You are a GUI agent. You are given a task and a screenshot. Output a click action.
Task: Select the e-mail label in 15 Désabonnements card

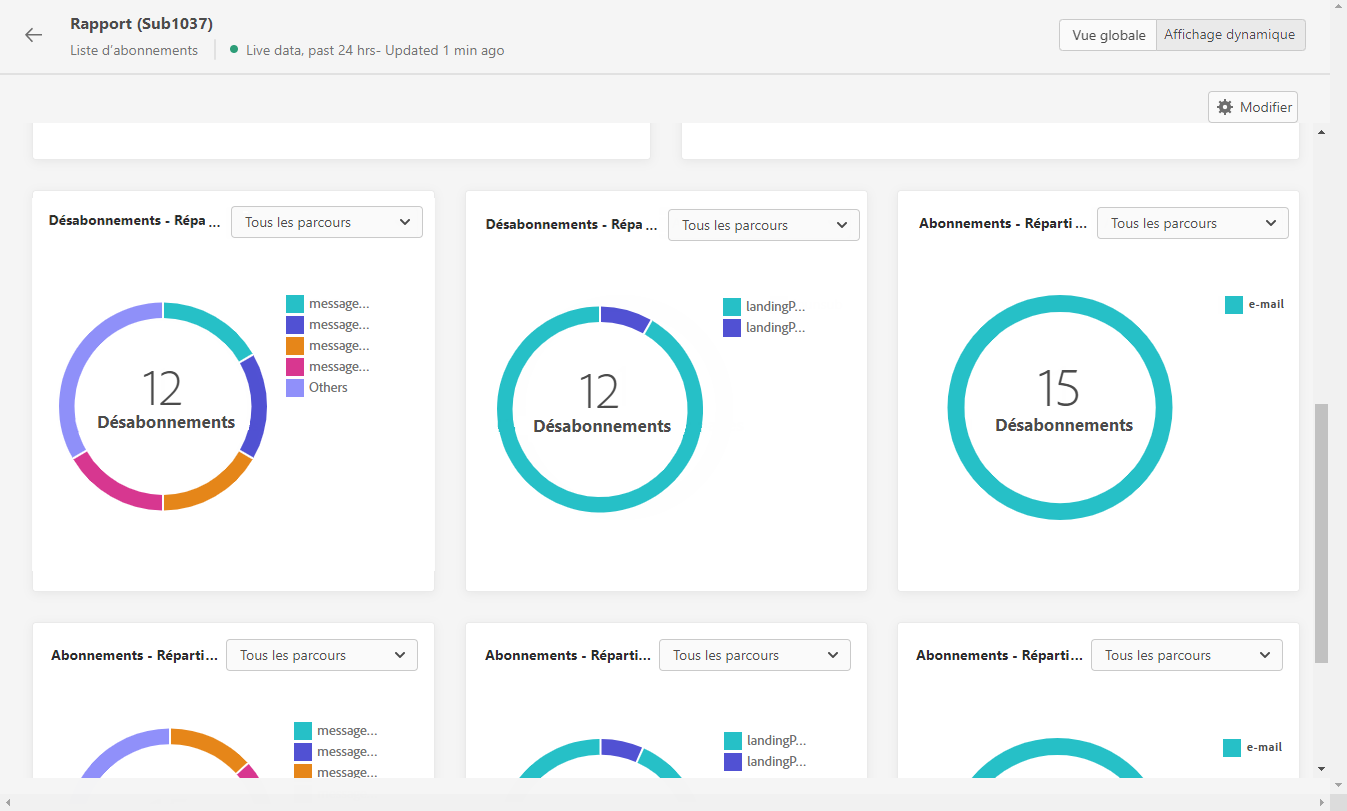1266,304
